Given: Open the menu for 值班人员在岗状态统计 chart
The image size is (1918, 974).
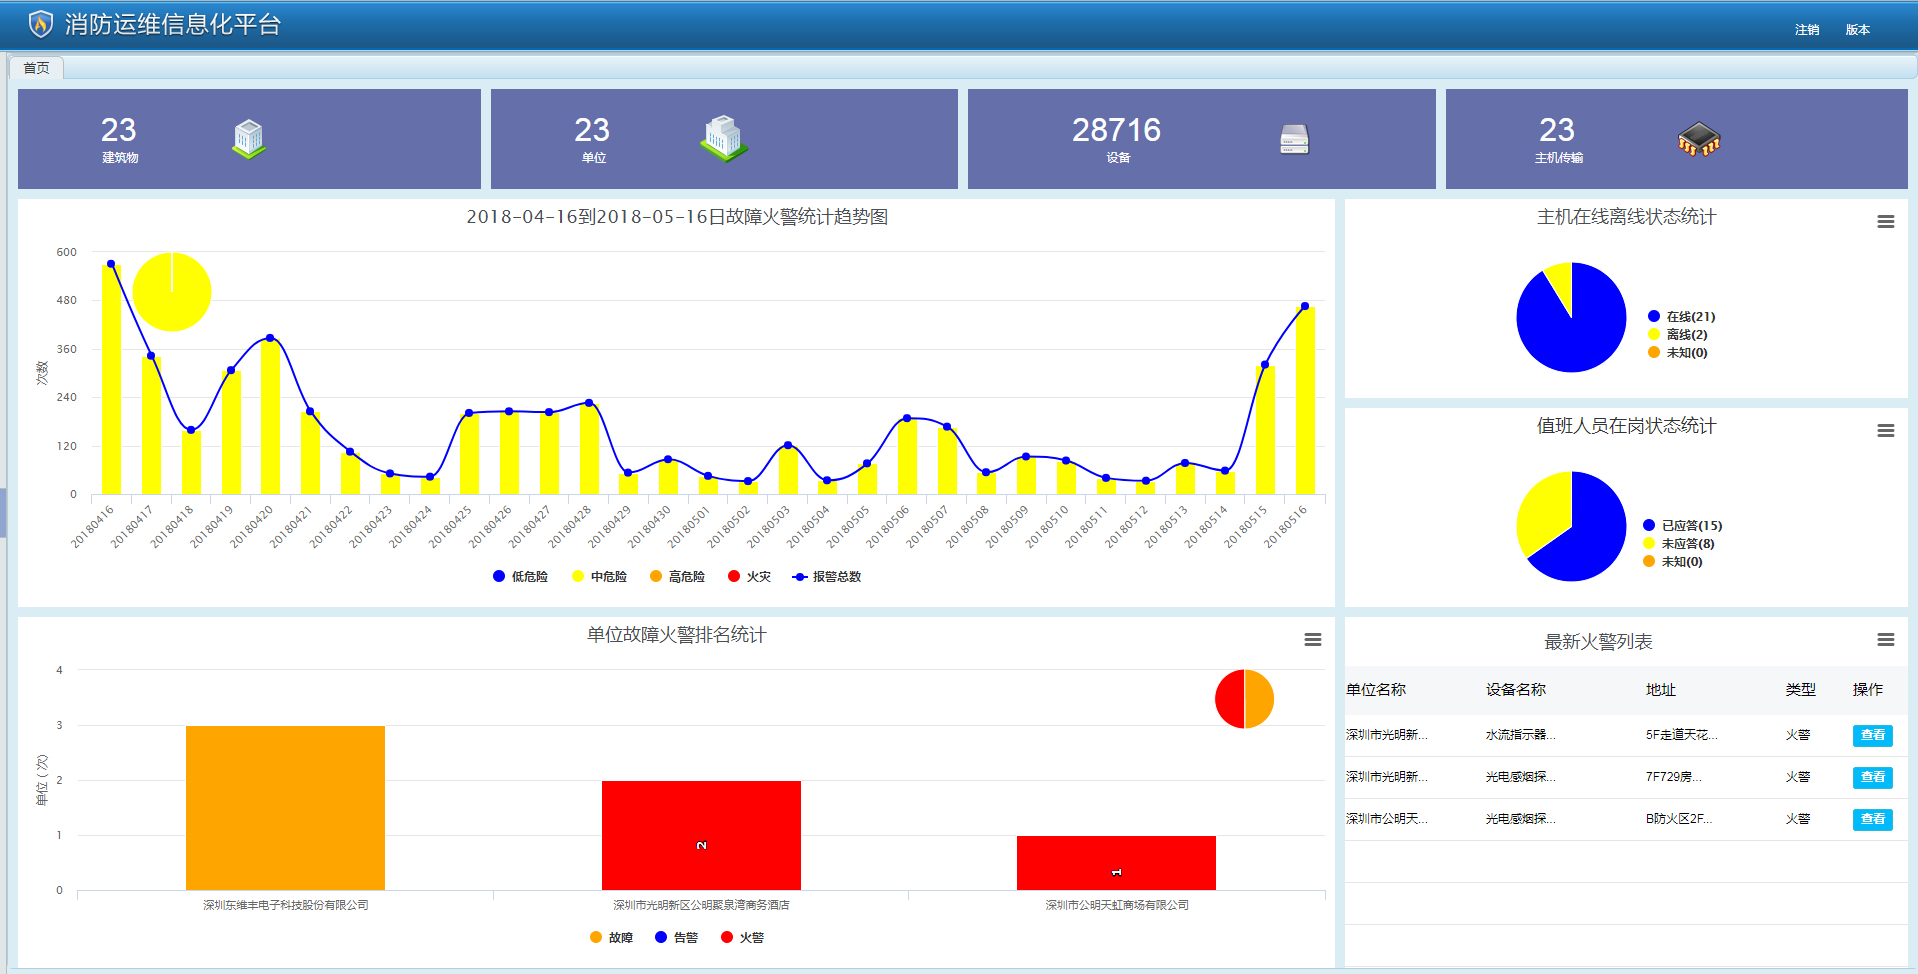Looking at the screenshot, I should click(1885, 431).
